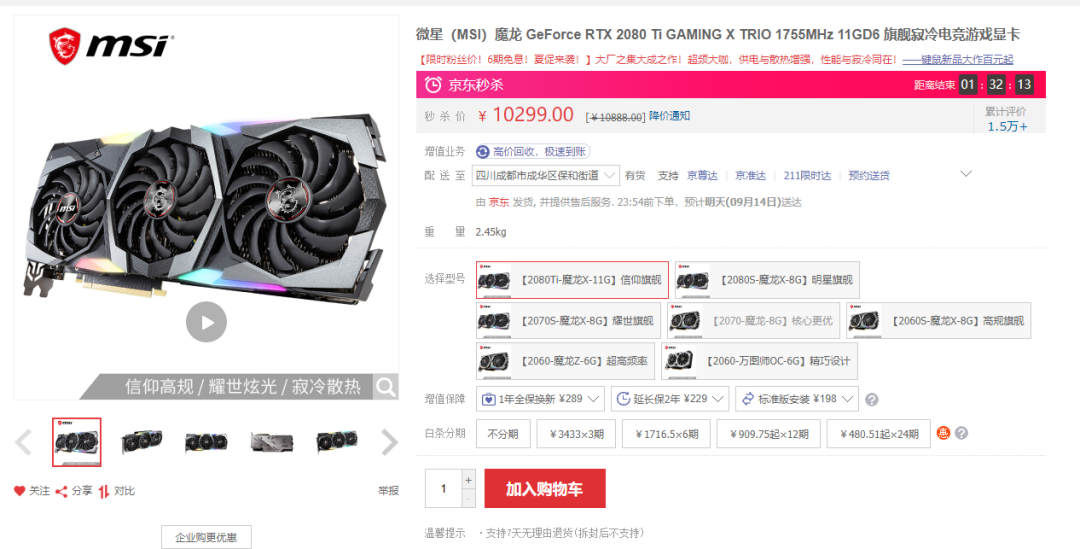Expand the 1年全保换新 ¥289 dropdown

(x=540, y=399)
